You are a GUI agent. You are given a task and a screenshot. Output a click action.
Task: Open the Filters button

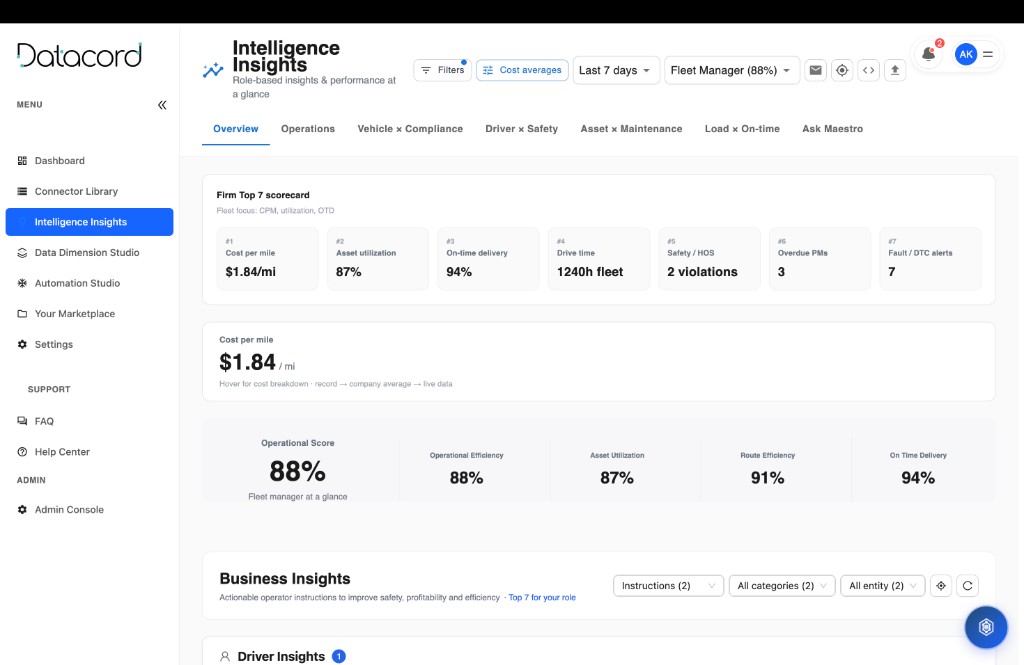point(443,70)
